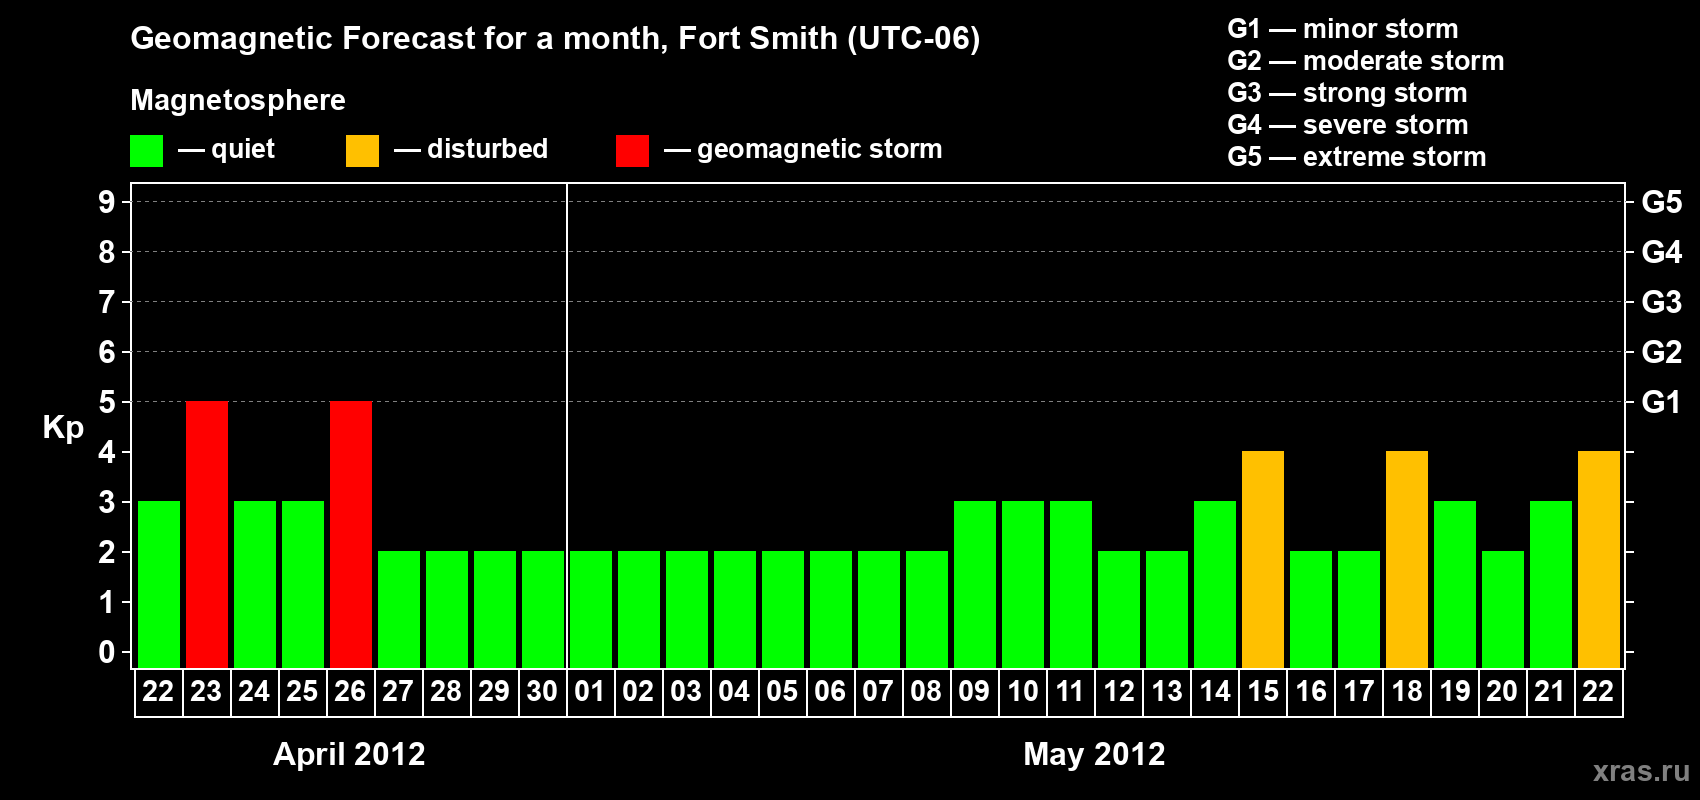
Task: Click the green quiet legend swatch
Action: (147, 151)
